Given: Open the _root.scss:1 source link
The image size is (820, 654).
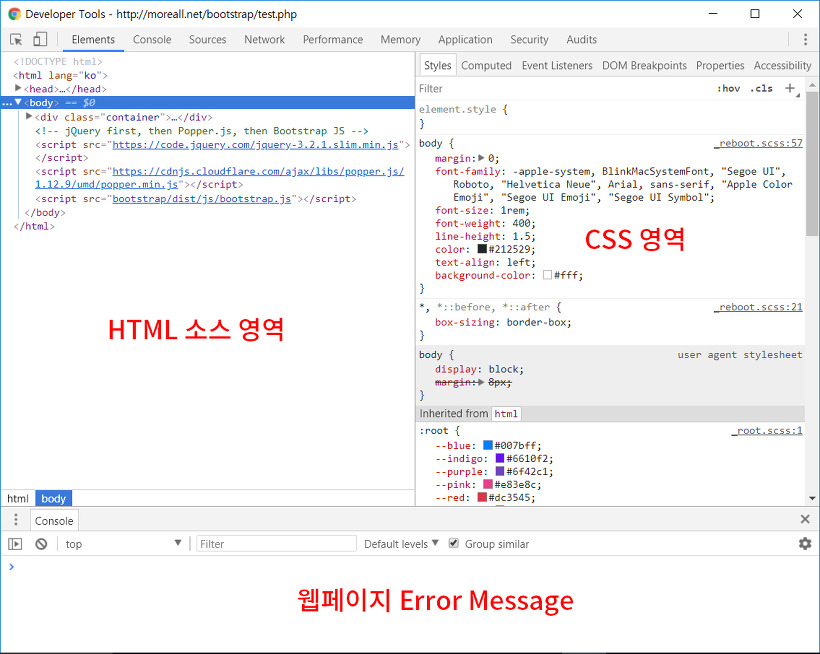Looking at the screenshot, I should point(767,431).
